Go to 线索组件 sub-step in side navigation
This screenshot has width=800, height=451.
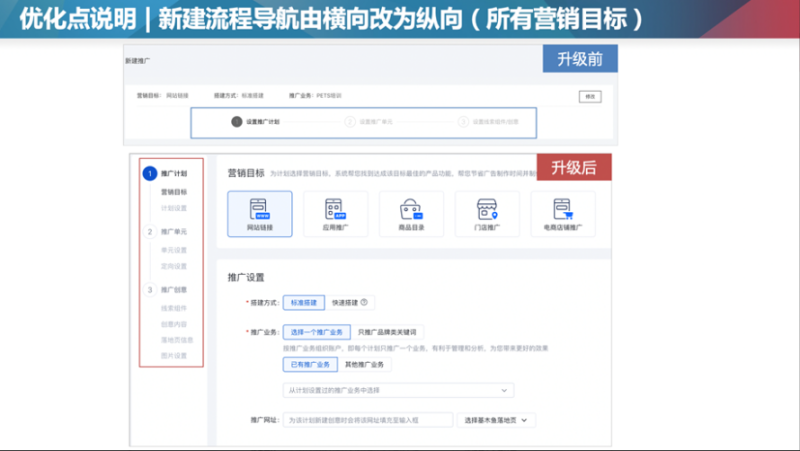click(174, 308)
